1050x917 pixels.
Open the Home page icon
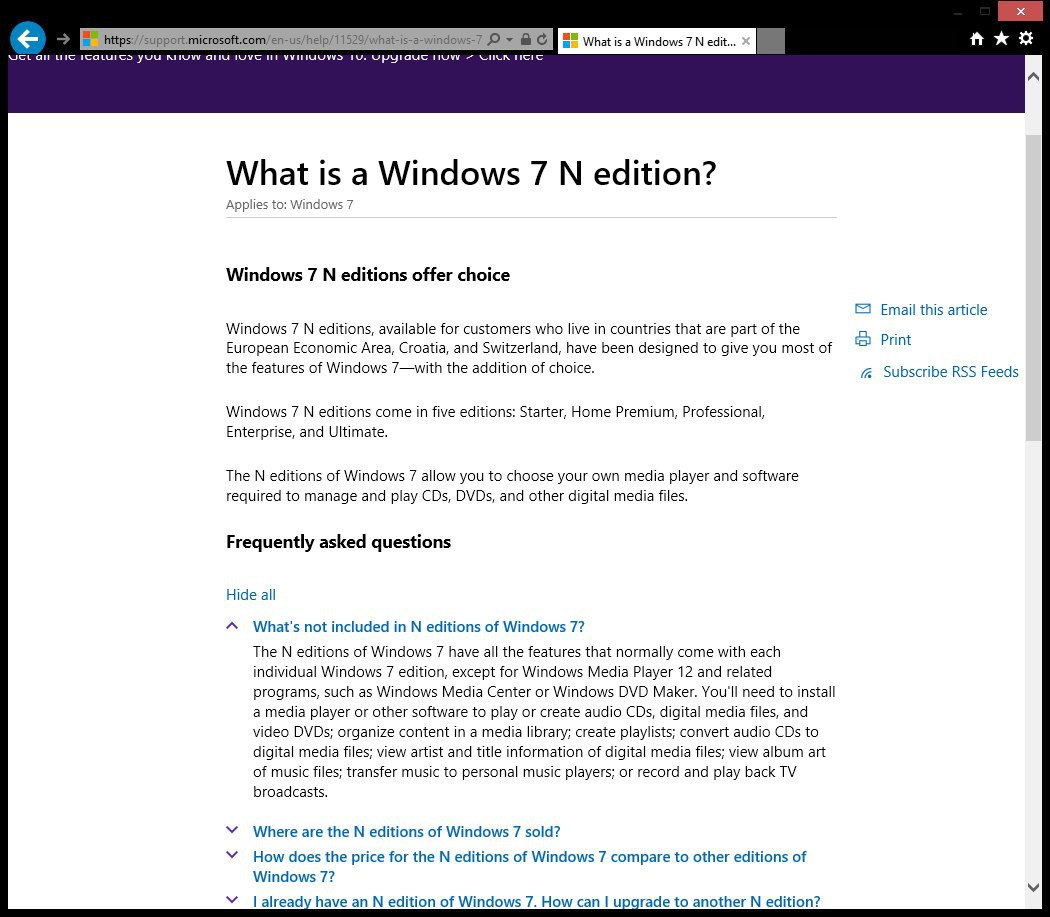pyautogui.click(x=977, y=39)
